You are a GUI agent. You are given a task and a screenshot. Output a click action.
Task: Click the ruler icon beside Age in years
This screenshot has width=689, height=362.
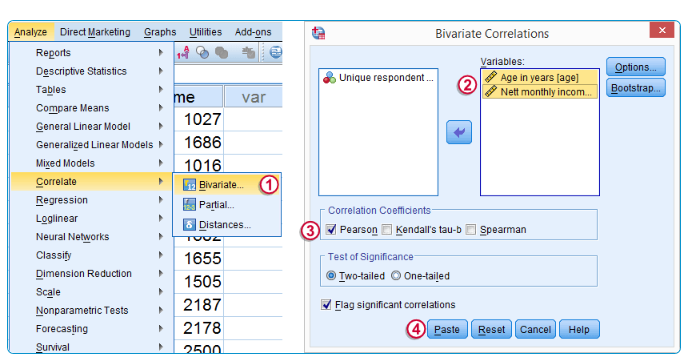pyautogui.click(x=491, y=77)
